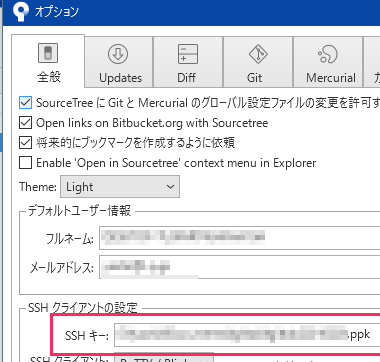Image resolution: width=380 pixels, height=362 pixels.
Task: Click the メールアドレス input field
Action: click(x=239, y=267)
